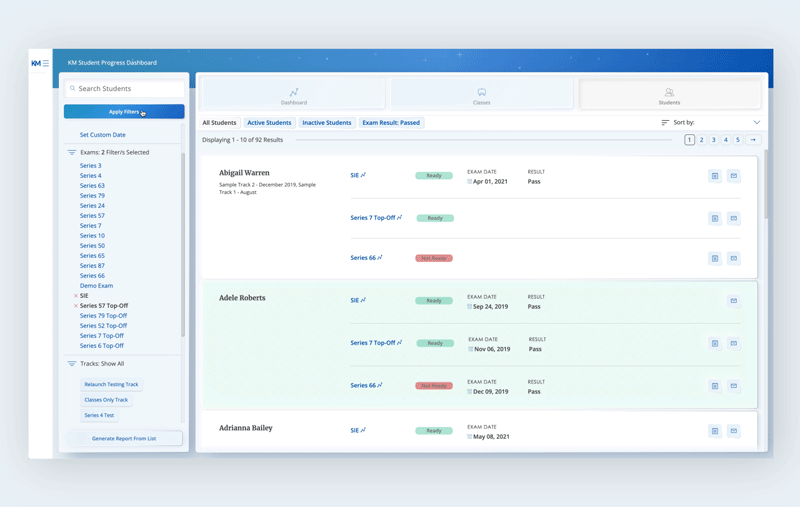800x507 pixels.
Task: Click email icon in Adele Roberts' SIE row
Action: coord(734,301)
